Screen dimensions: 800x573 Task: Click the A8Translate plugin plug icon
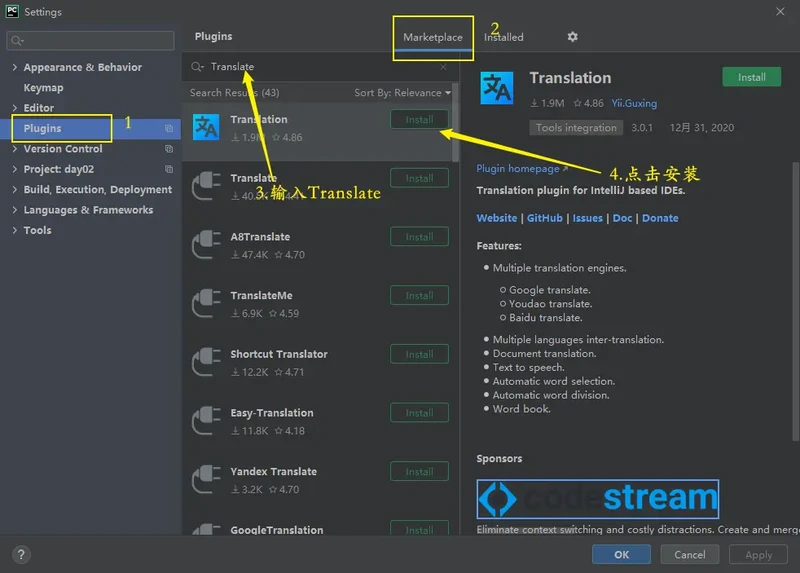pos(206,245)
